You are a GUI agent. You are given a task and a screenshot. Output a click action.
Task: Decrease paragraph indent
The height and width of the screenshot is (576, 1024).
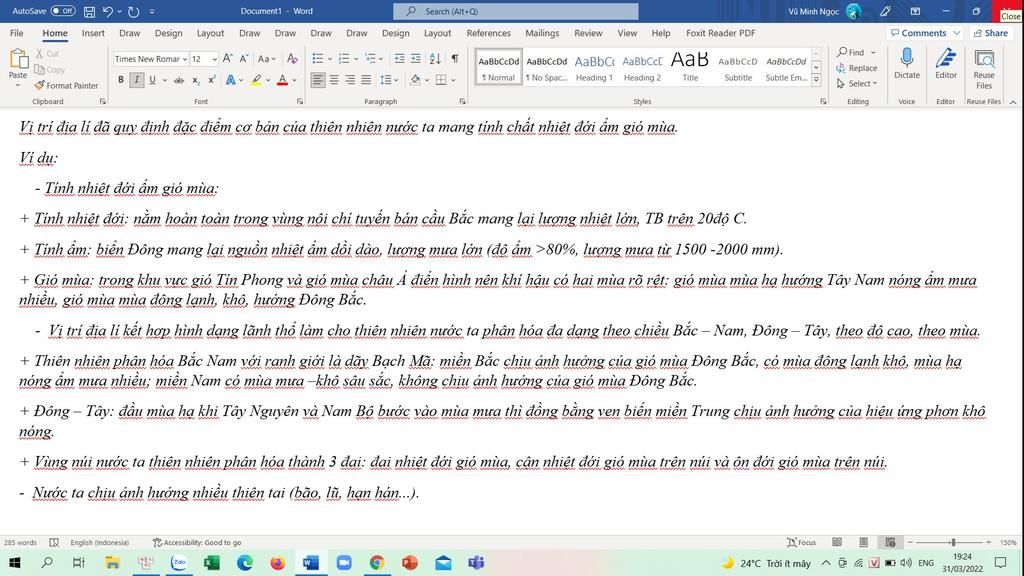tap(399, 59)
